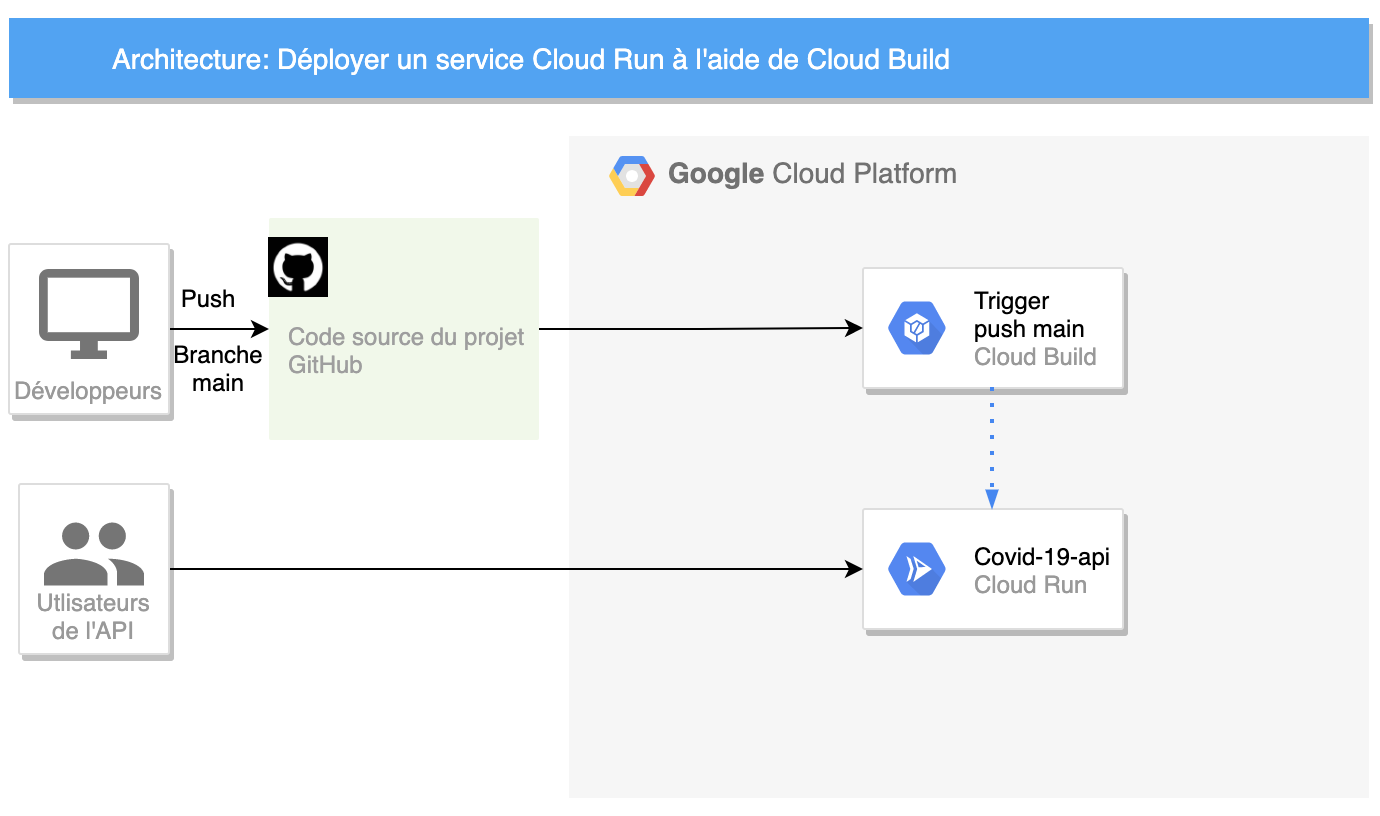Click "Utlisateurs de l'API" label
The height and width of the screenshot is (816, 1380).
93,617
